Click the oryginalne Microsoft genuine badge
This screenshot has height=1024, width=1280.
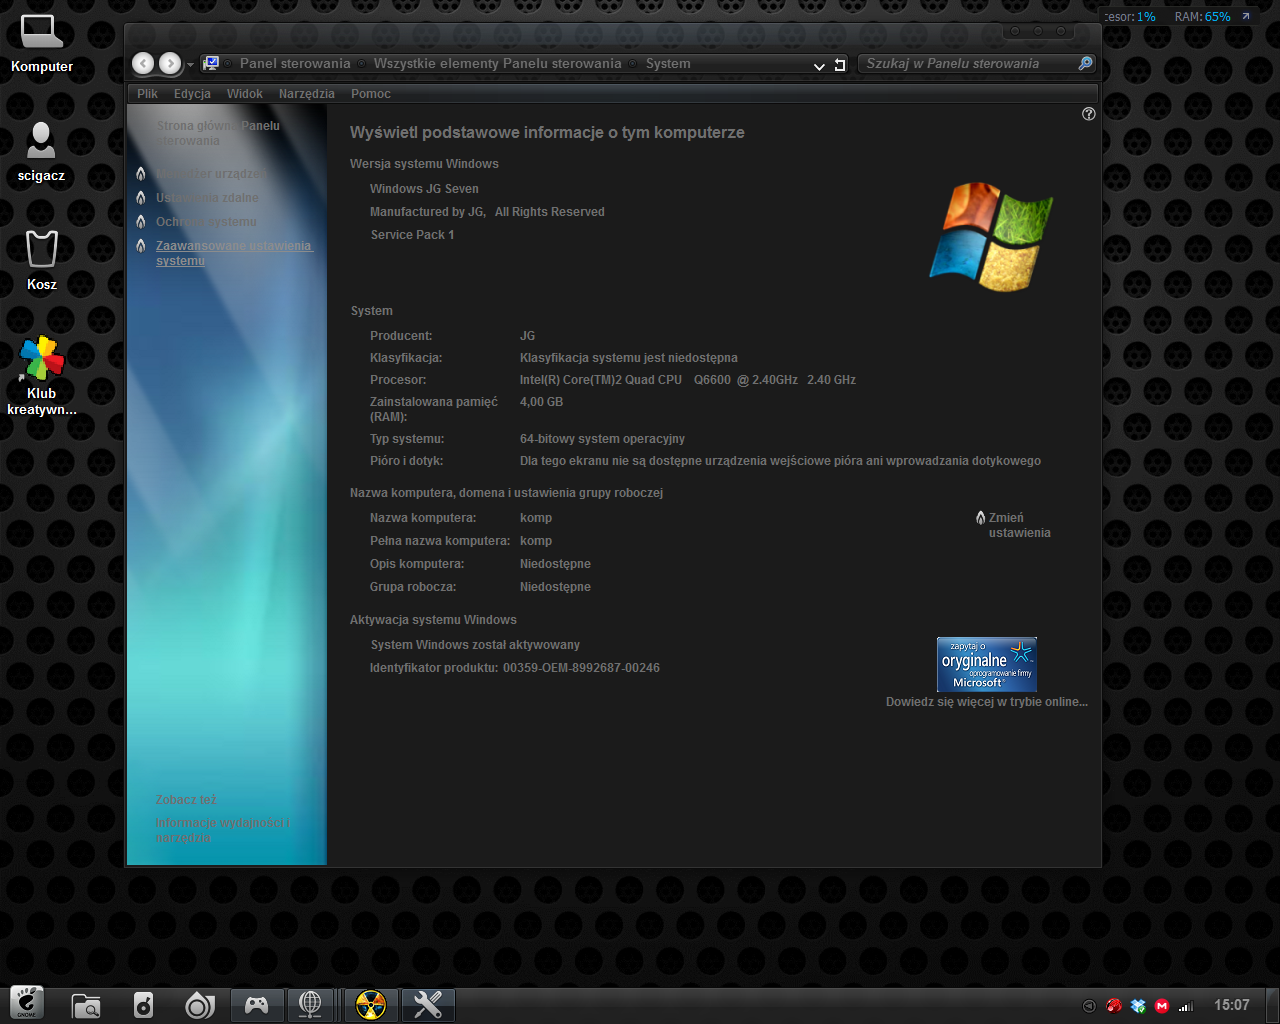[987, 664]
